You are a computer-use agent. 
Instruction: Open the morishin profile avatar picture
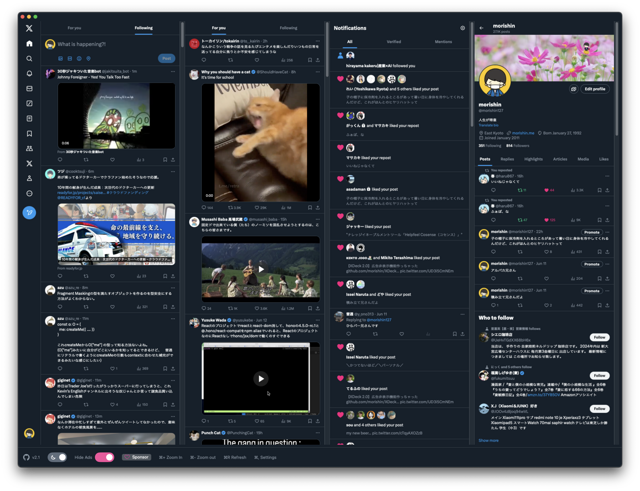click(495, 81)
